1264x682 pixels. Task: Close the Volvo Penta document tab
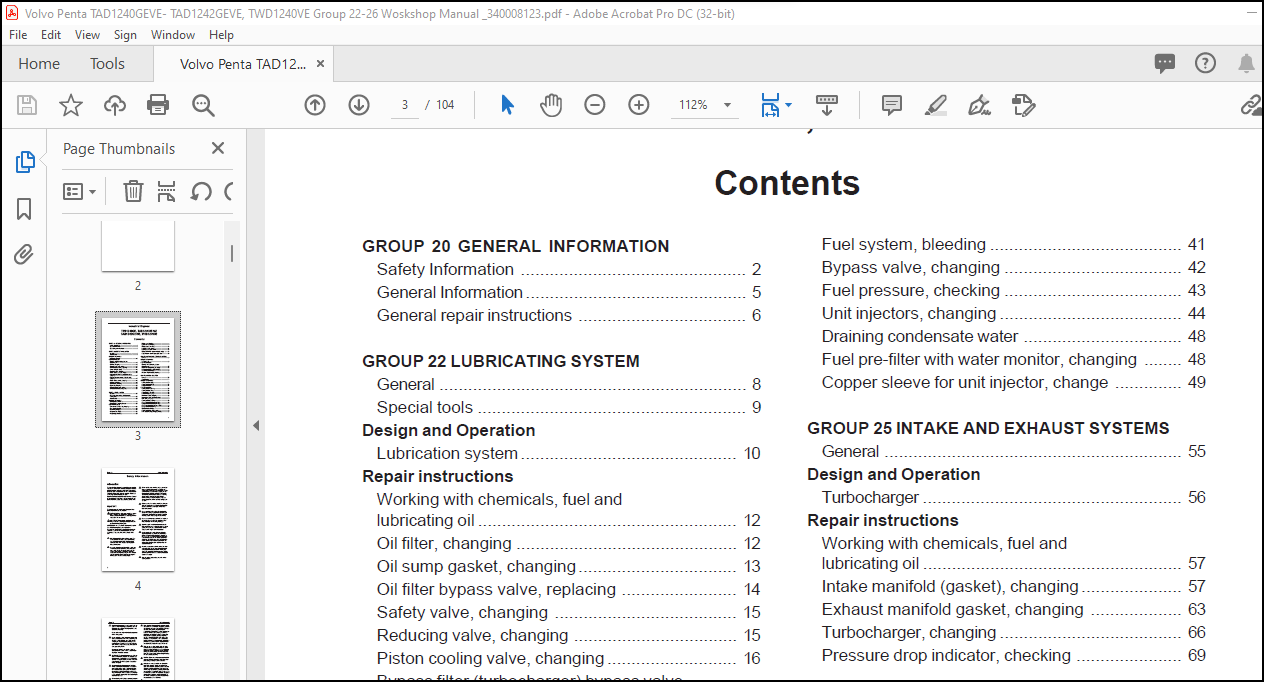click(321, 63)
